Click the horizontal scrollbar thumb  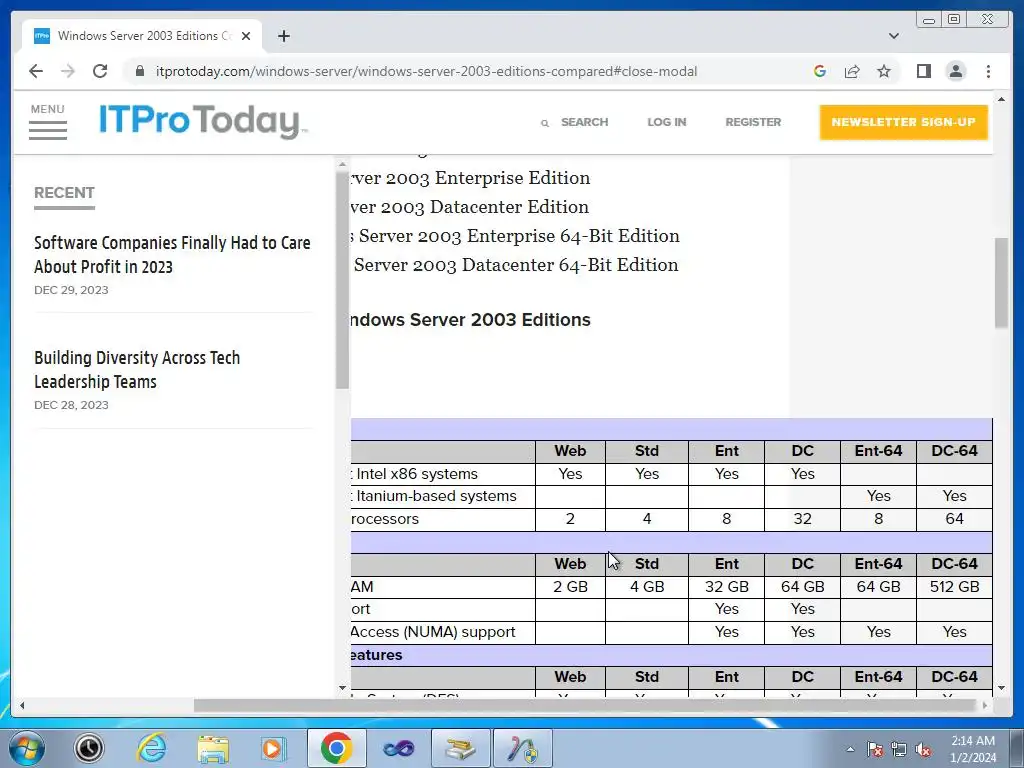tap(584, 705)
